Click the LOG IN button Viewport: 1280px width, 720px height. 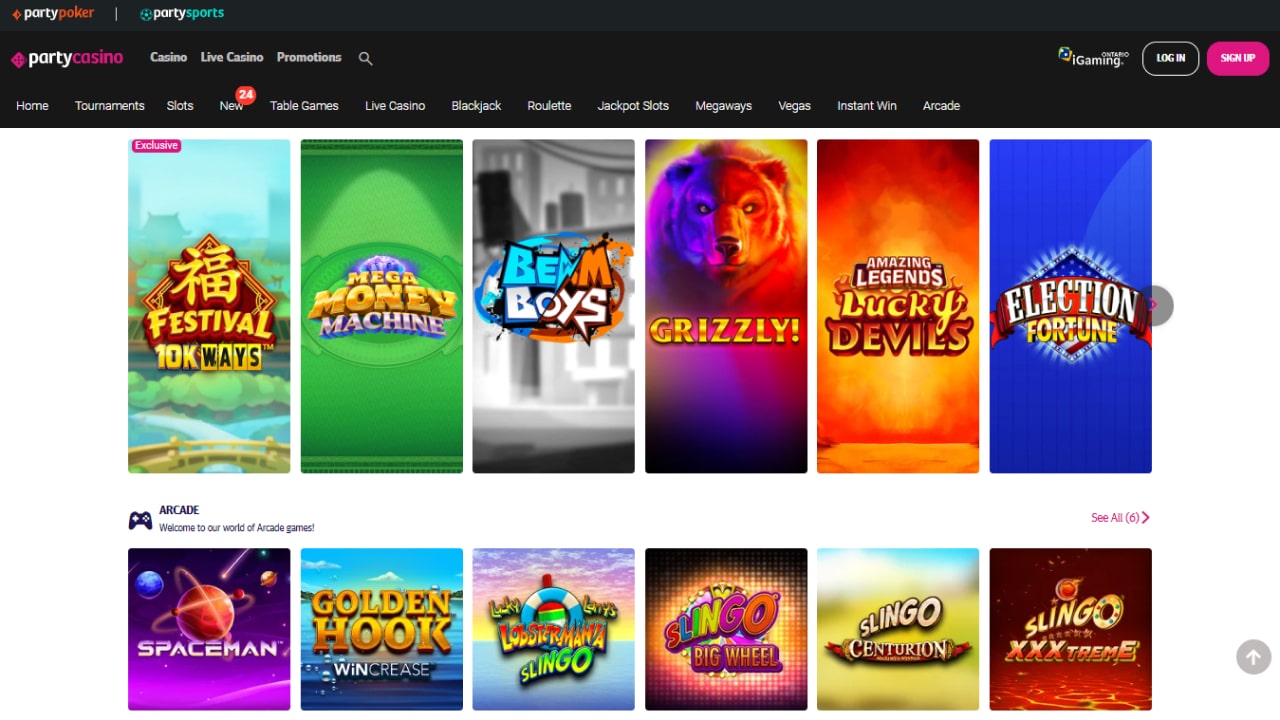tap(1170, 58)
